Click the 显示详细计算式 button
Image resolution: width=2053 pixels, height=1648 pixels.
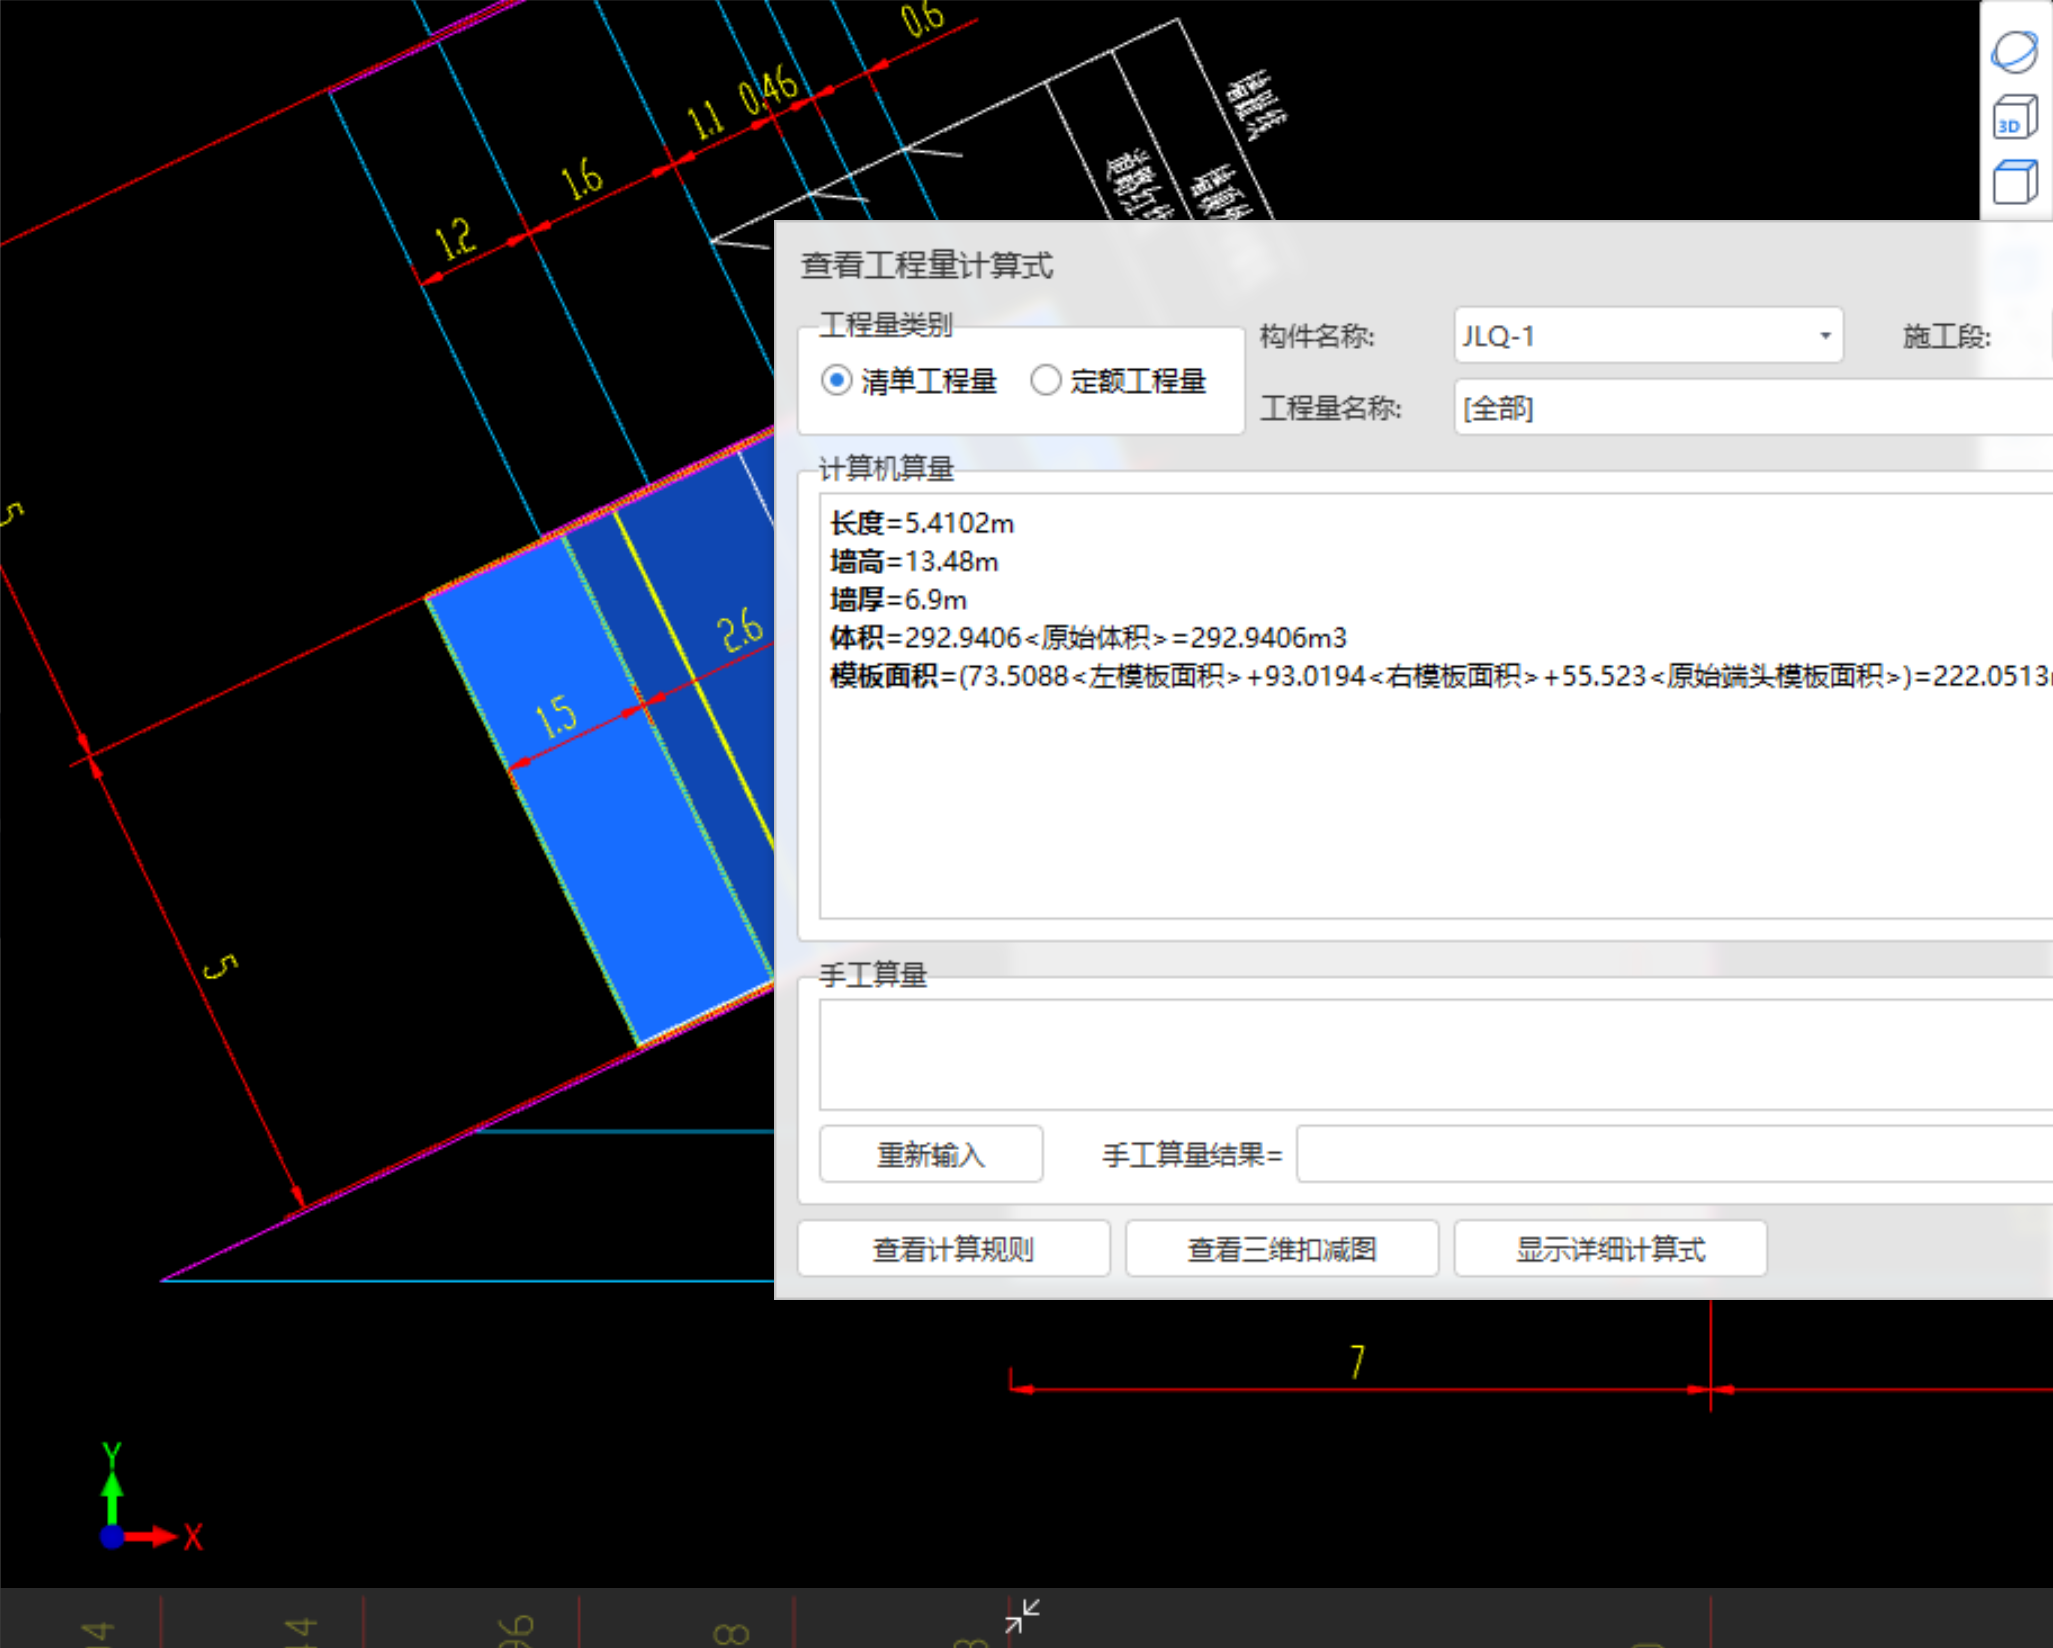[x=1610, y=1249]
